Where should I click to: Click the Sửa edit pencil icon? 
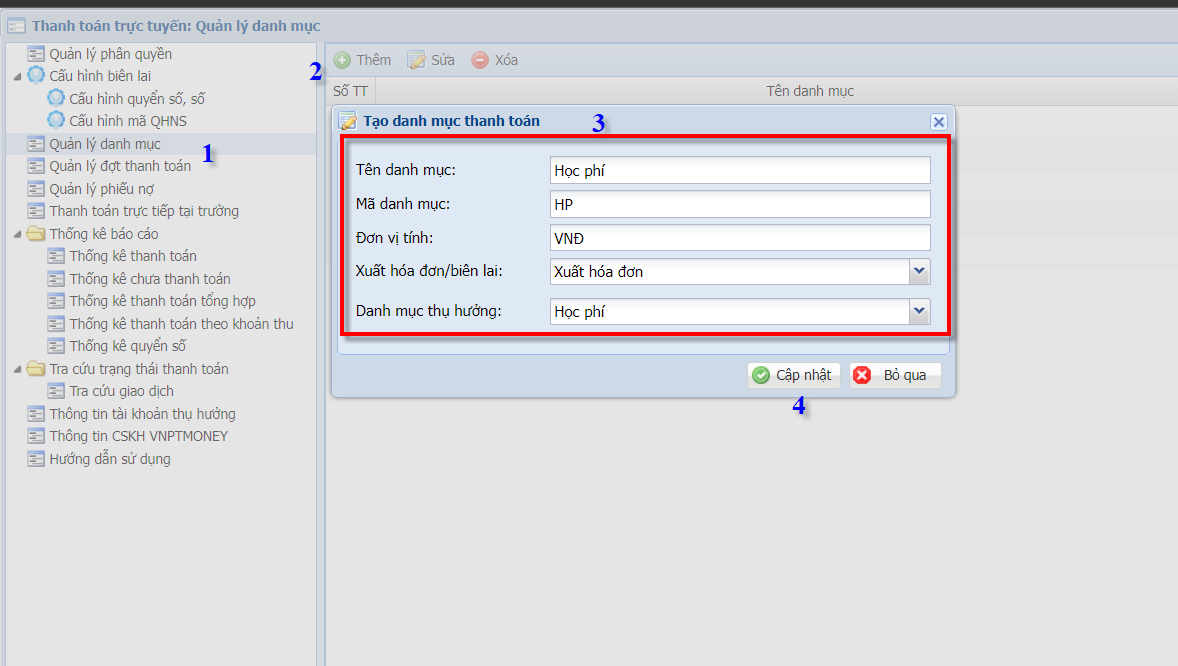coord(416,60)
